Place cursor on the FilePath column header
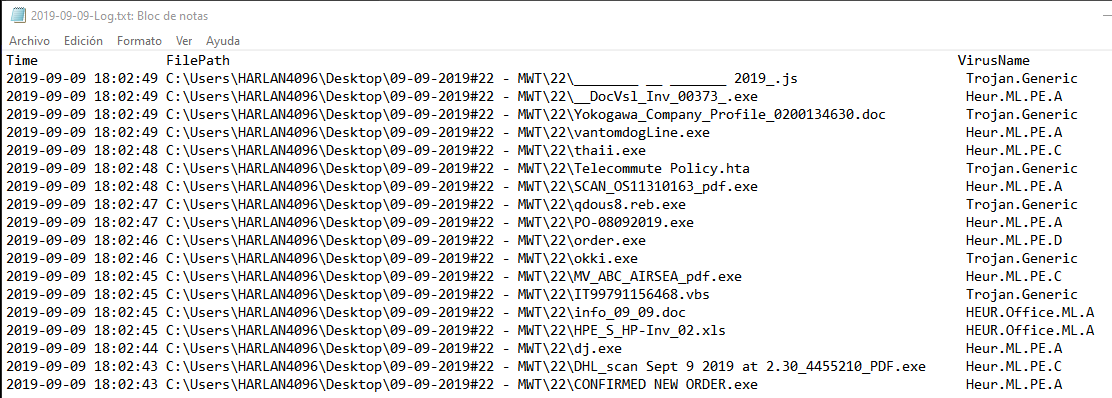 [x=198, y=60]
